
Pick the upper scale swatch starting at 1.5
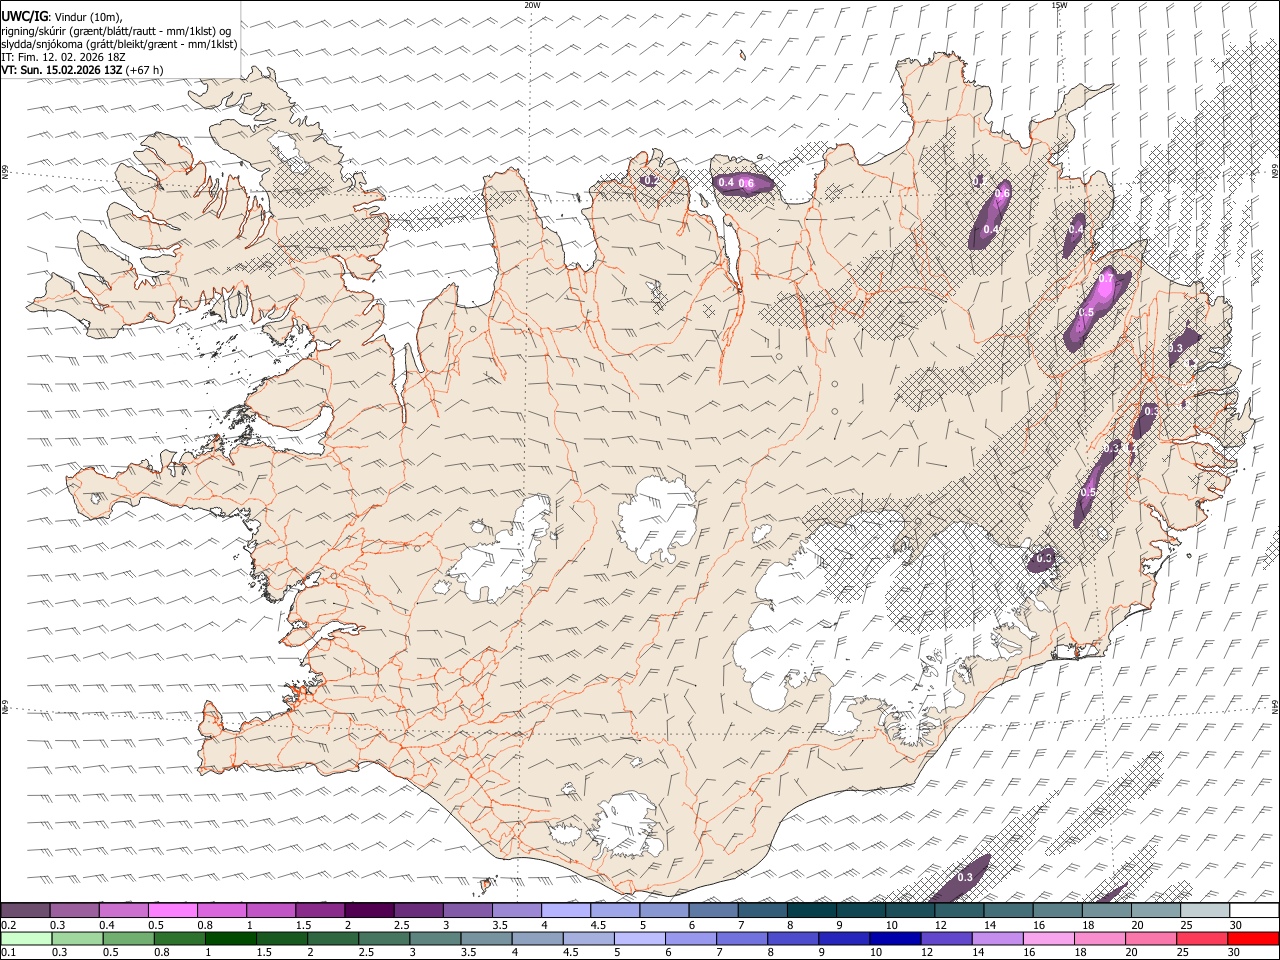(x=320, y=910)
